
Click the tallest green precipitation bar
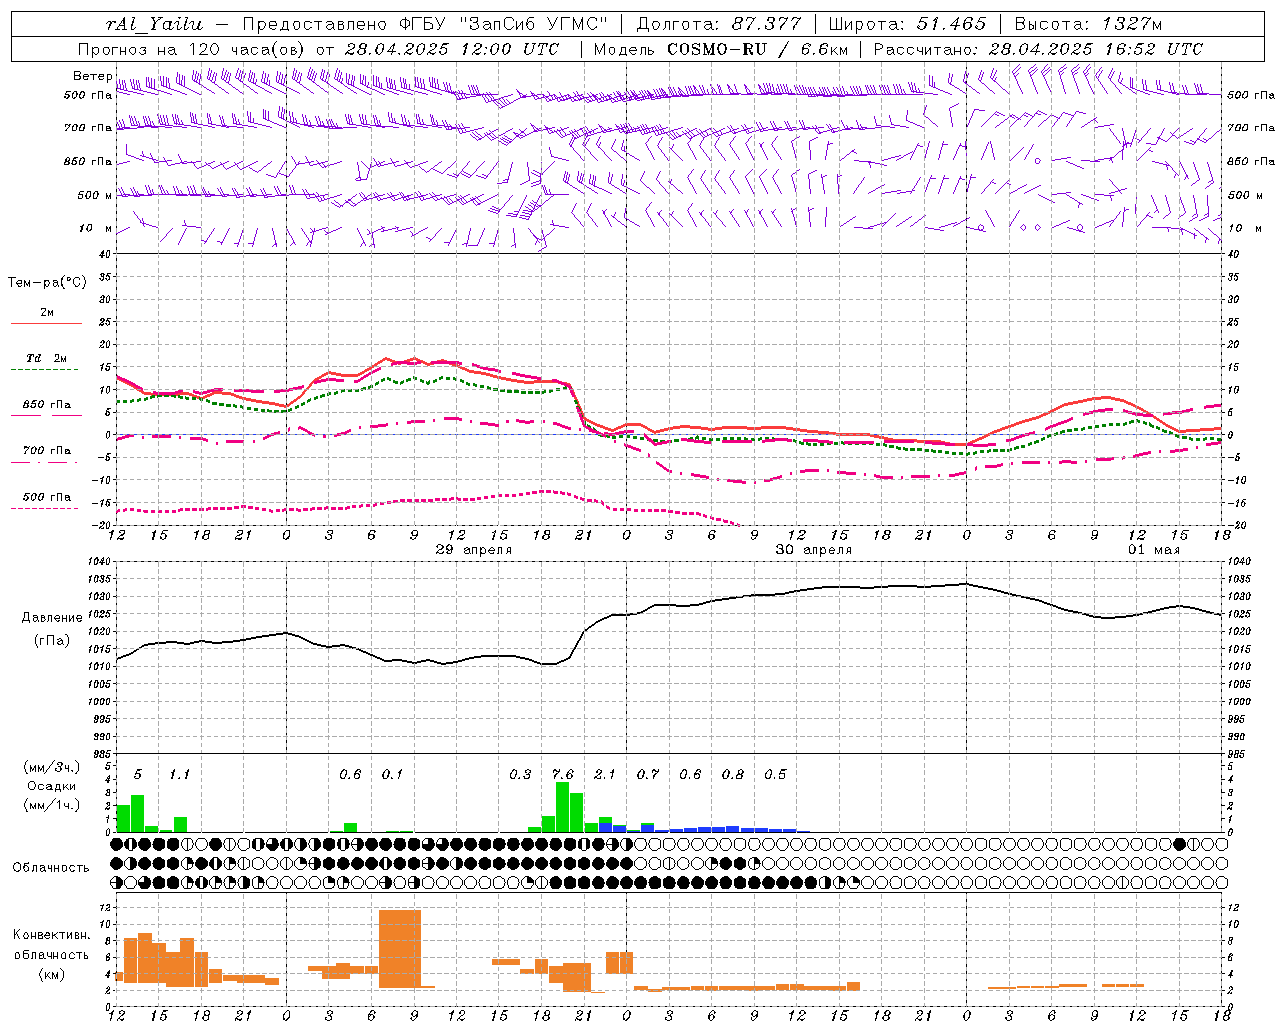562,807
